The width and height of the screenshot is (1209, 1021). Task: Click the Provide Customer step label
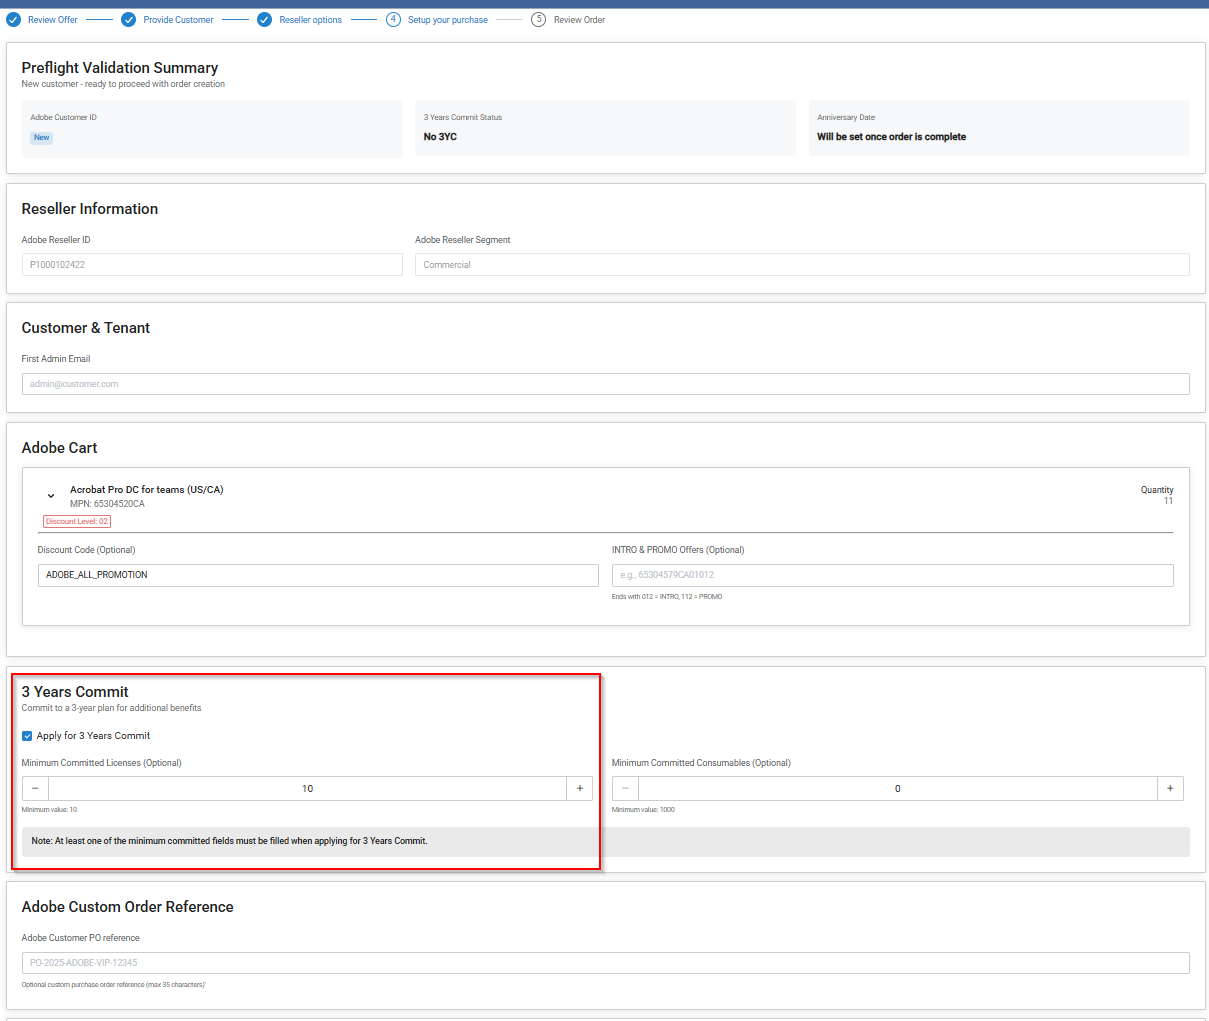178,20
